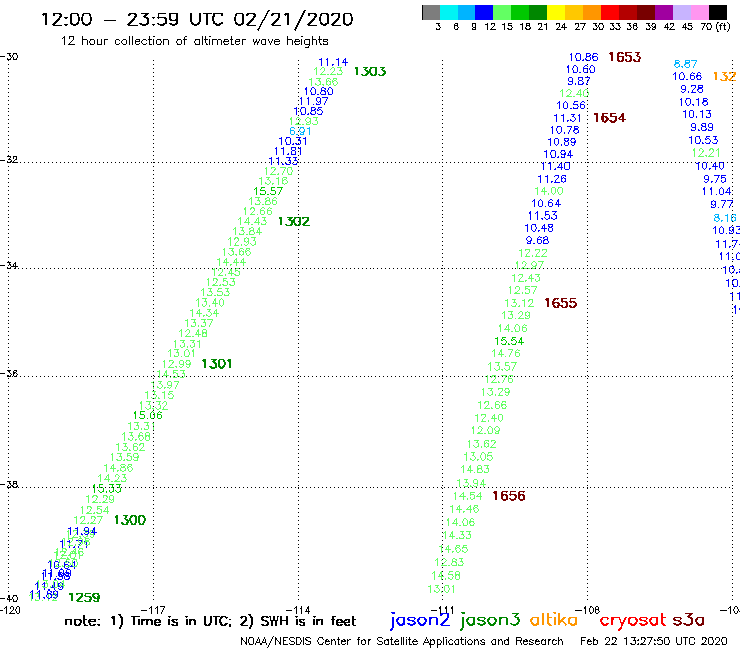740x650 pixels.
Task: Click the jason2 satellite legend label
Action: (420, 620)
